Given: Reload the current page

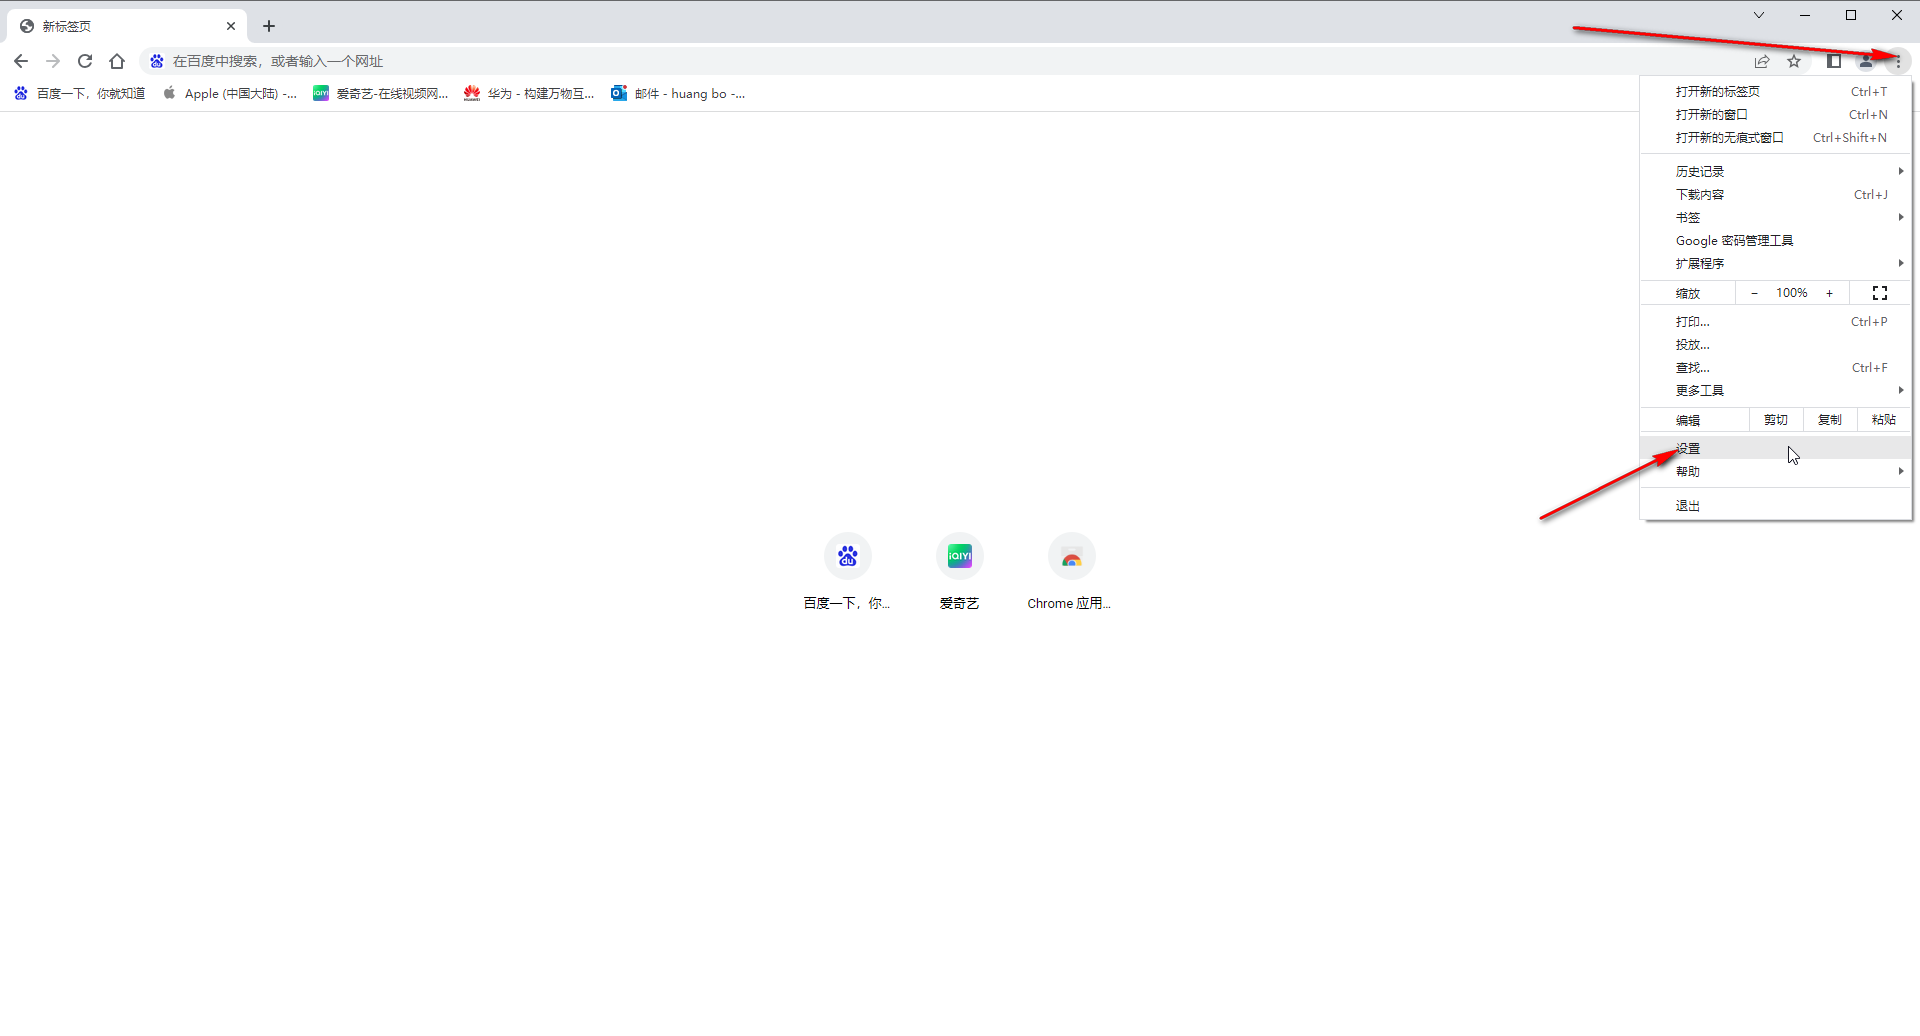Looking at the screenshot, I should pos(85,61).
